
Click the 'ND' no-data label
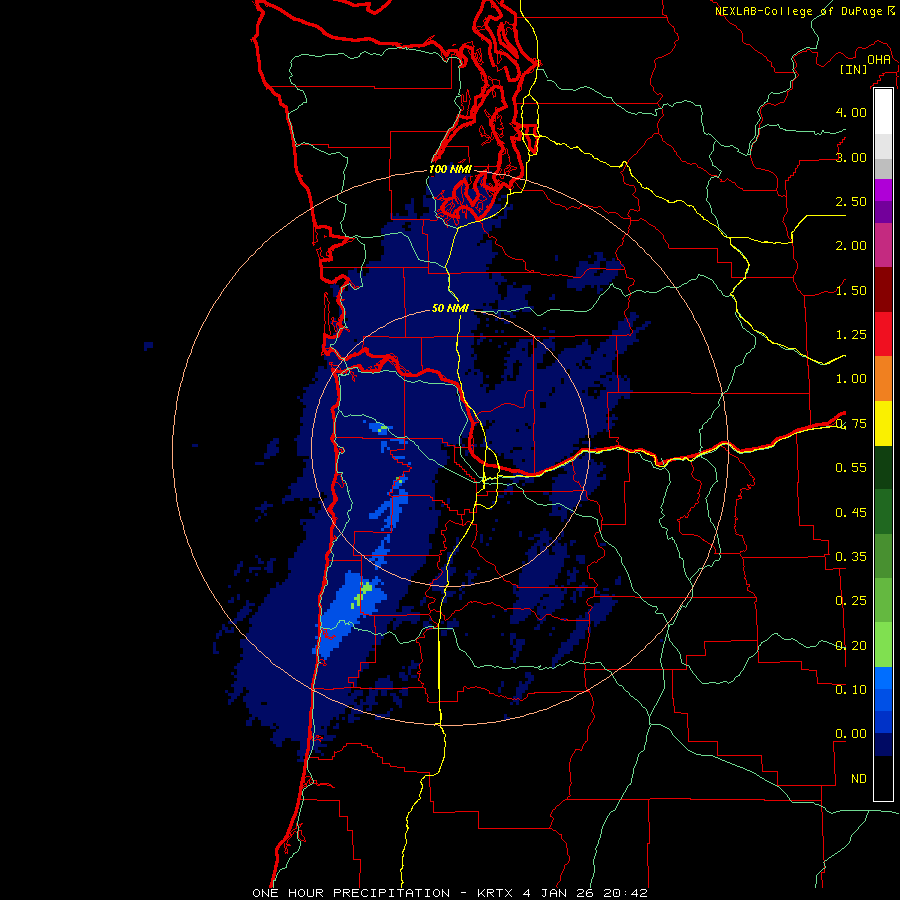tap(859, 779)
